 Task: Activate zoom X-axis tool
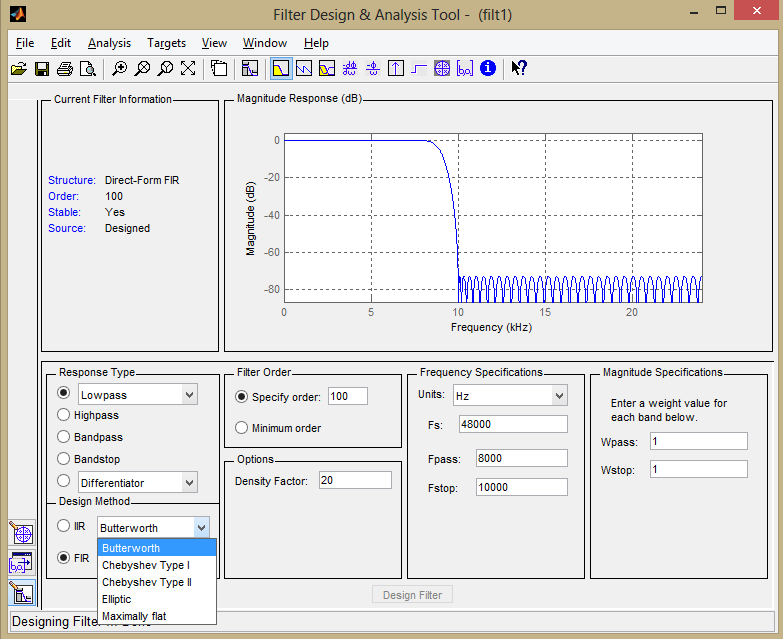tap(142, 68)
